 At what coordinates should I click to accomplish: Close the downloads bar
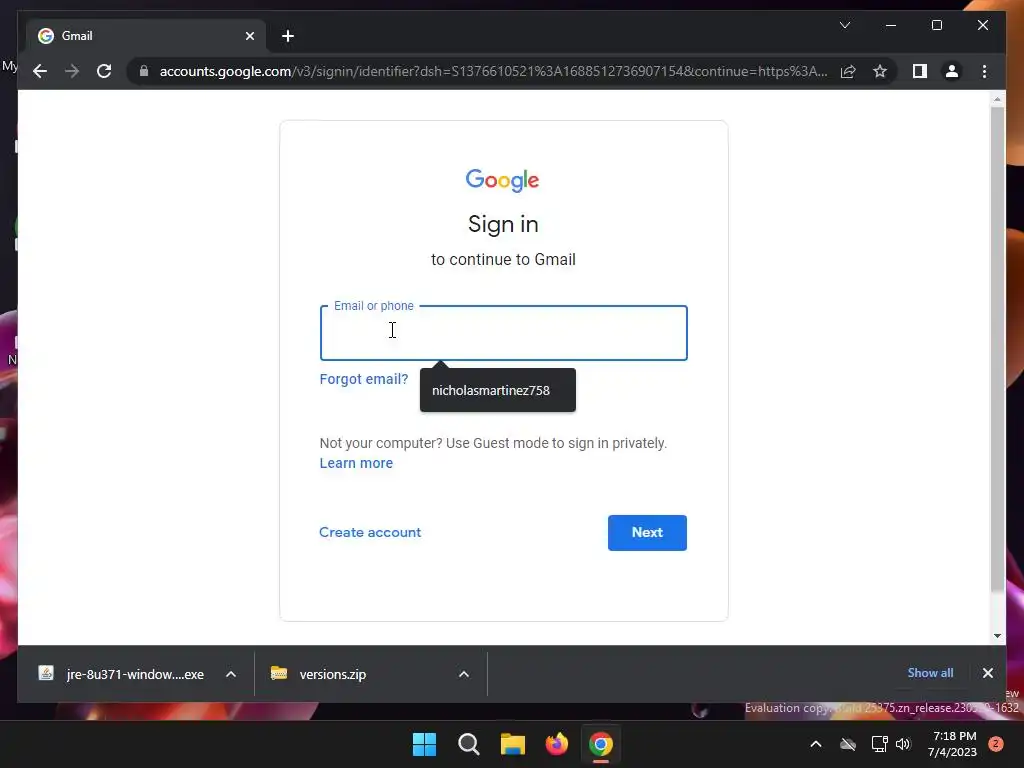(x=987, y=673)
